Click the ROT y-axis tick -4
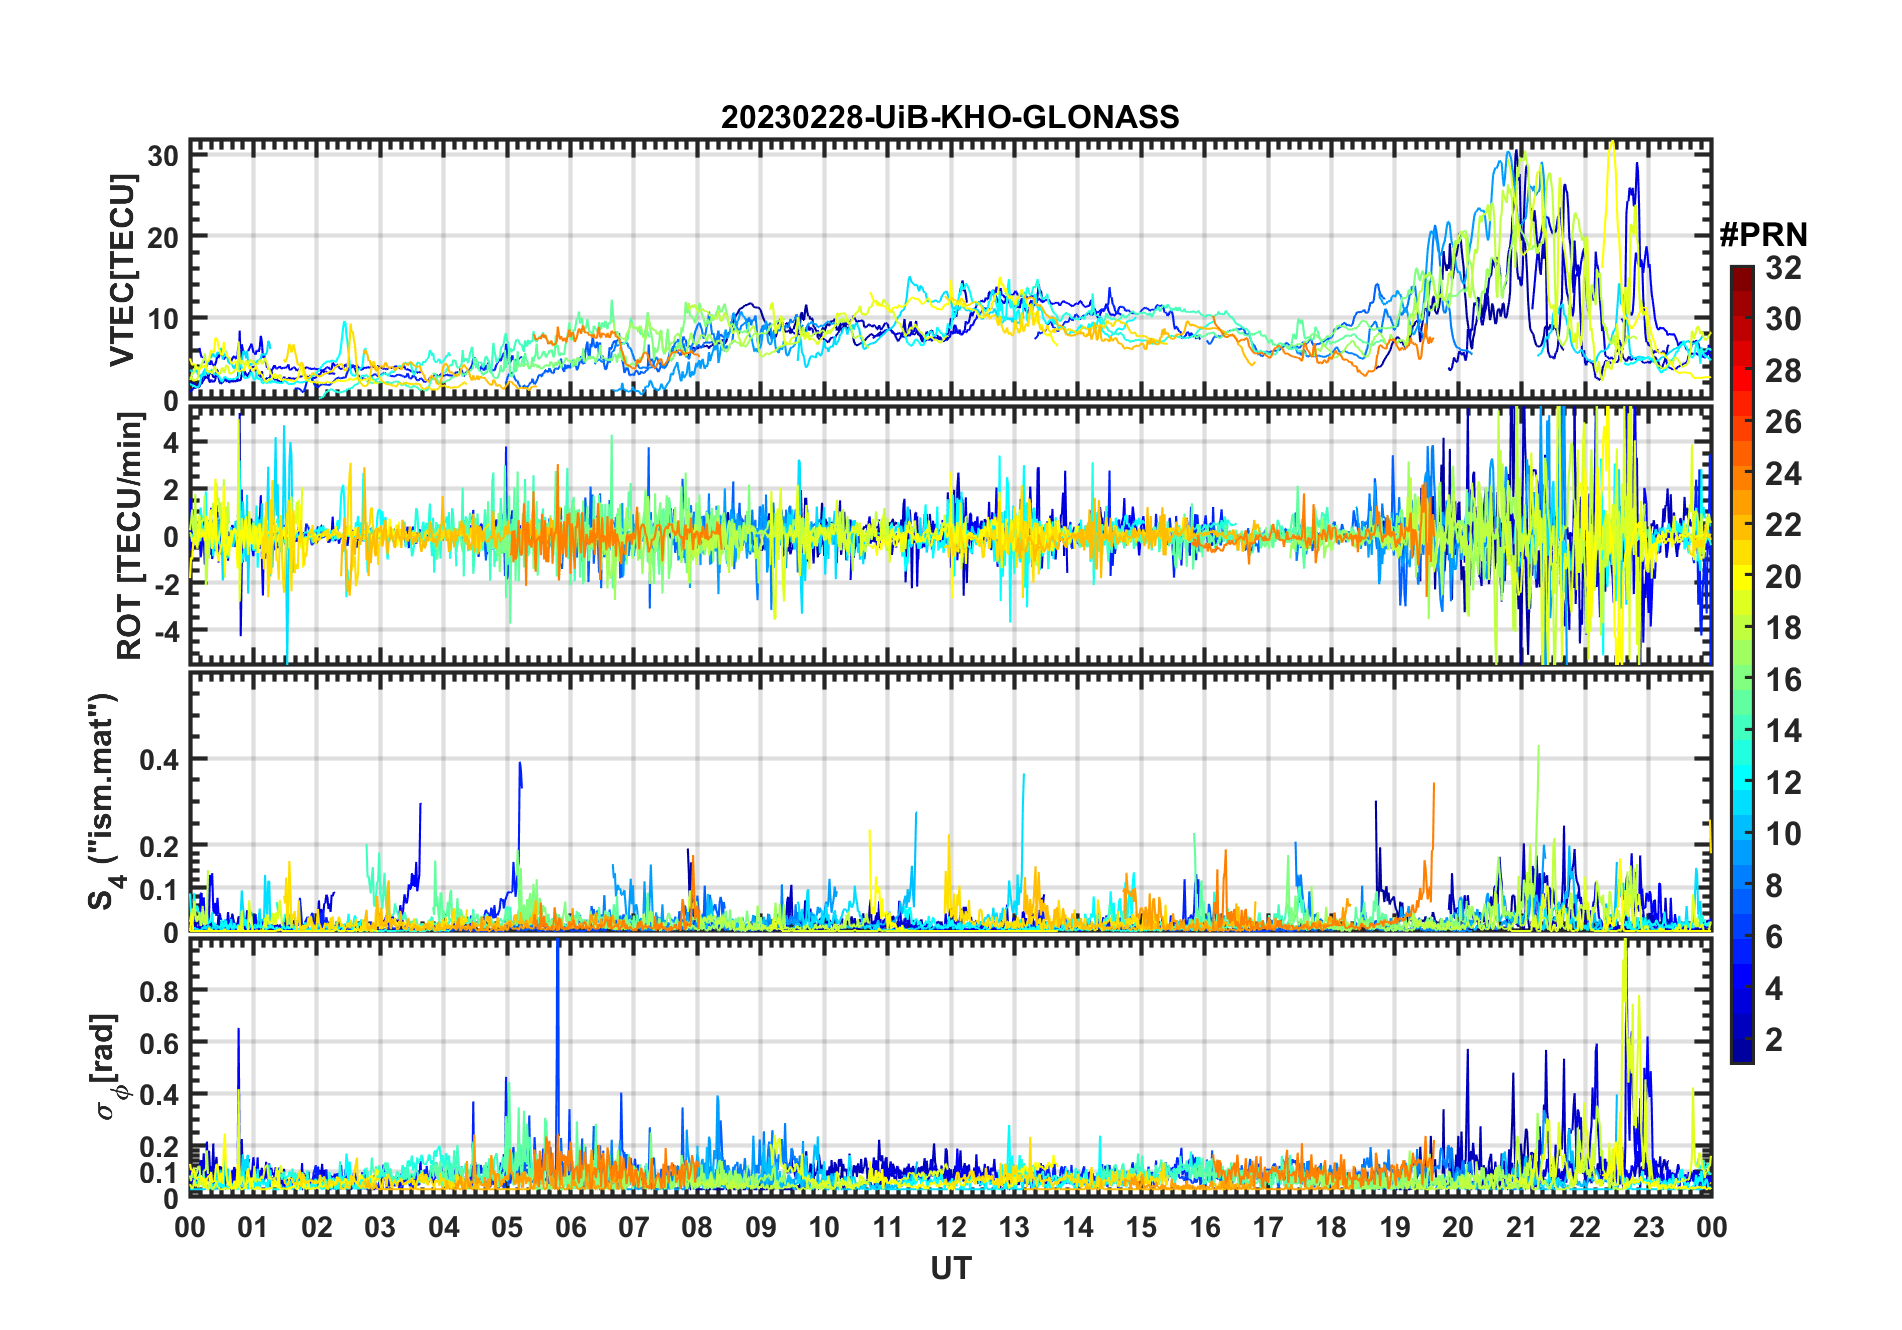1902x1330 pixels. [x=163, y=631]
